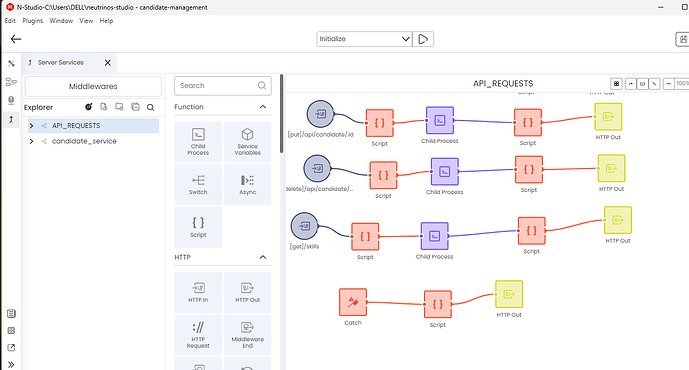Pick the HTTP In palette node
Viewport: 689px width, 370px height.
[198, 292]
